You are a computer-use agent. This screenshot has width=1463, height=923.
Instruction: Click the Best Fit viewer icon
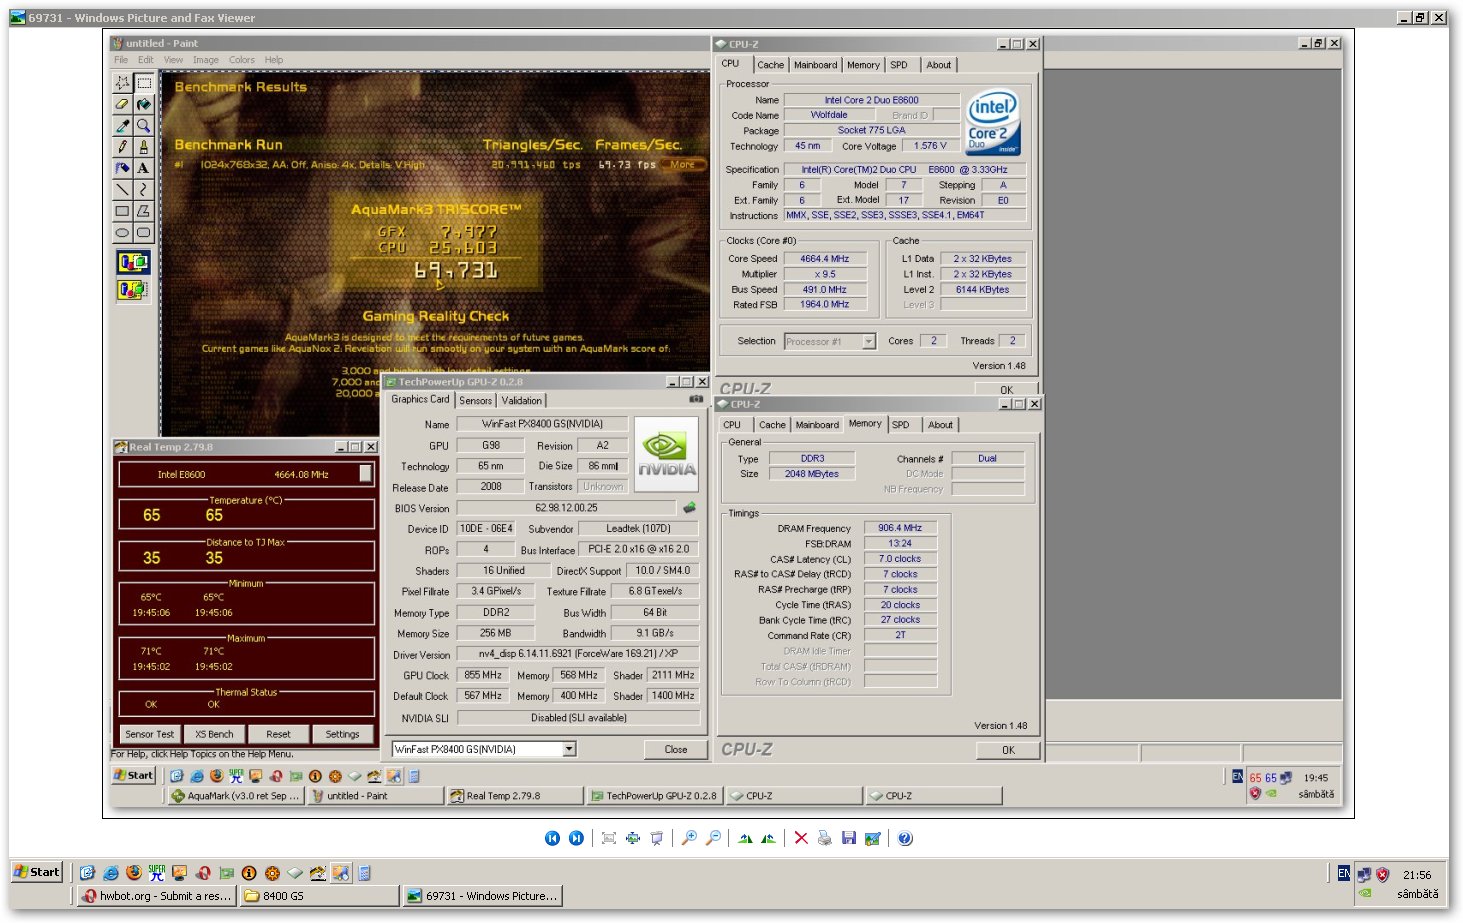click(x=608, y=838)
